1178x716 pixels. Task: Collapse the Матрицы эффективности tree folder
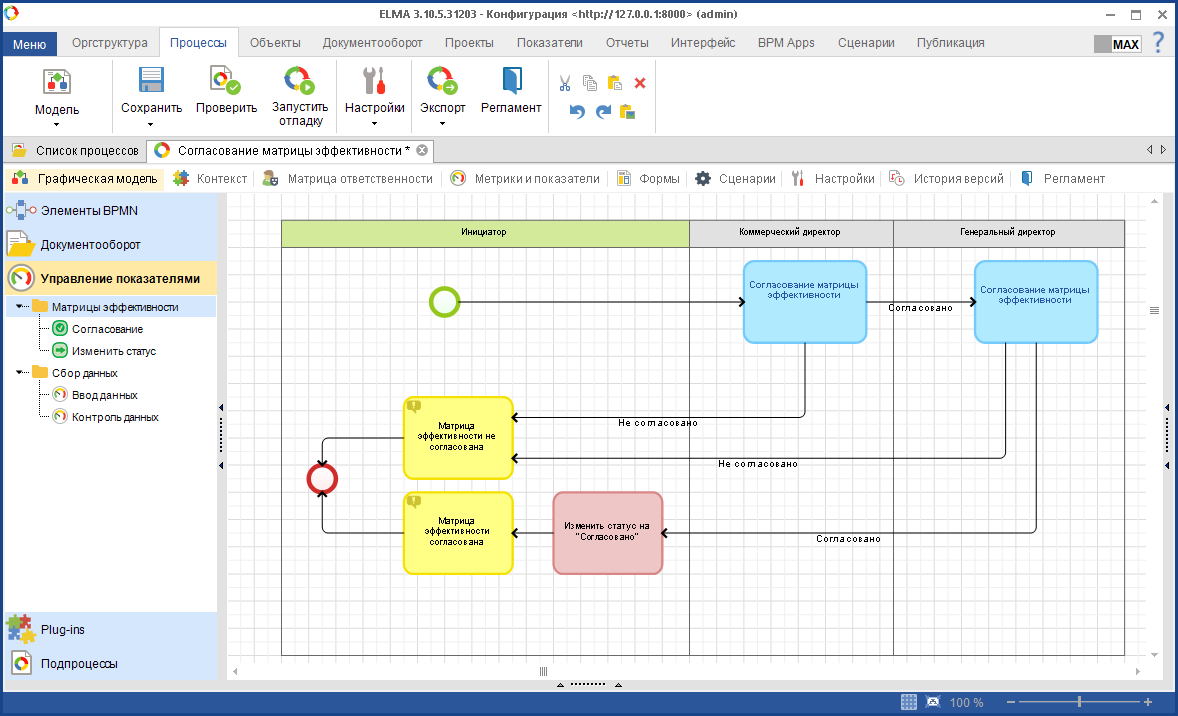click(x=20, y=307)
